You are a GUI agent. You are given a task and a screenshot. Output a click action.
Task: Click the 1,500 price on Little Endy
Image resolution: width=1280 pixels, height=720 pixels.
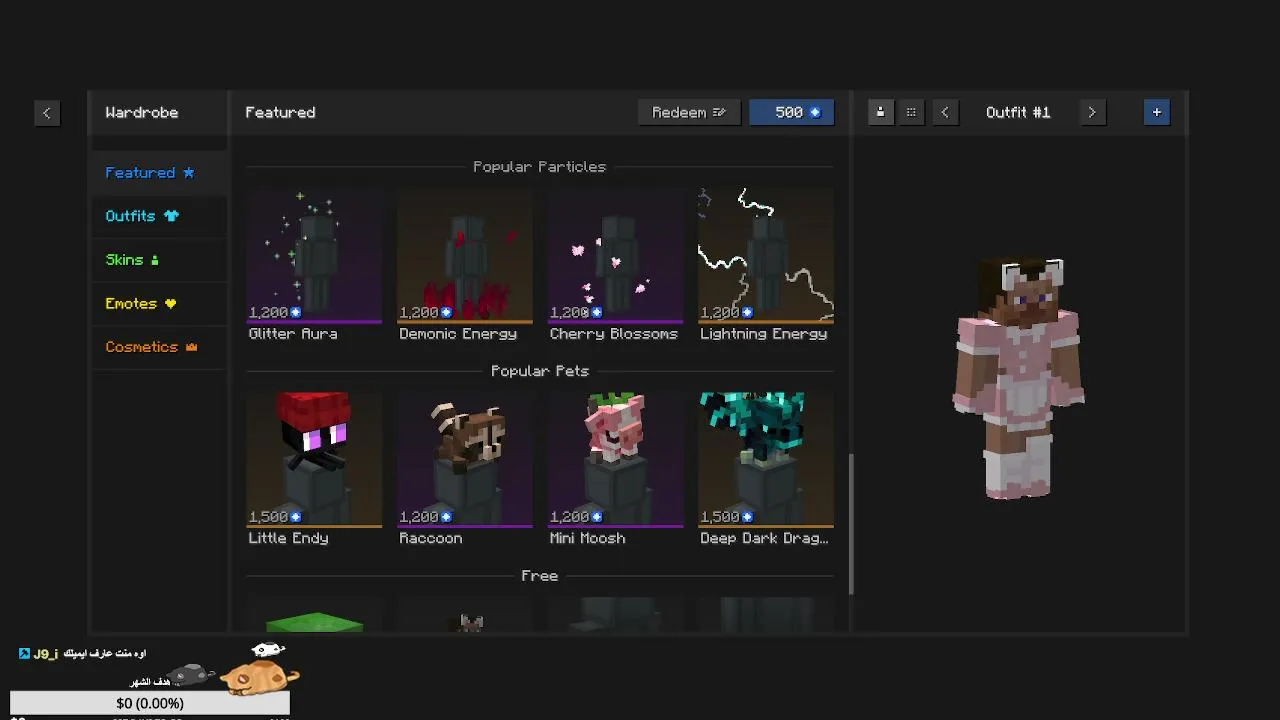point(274,517)
